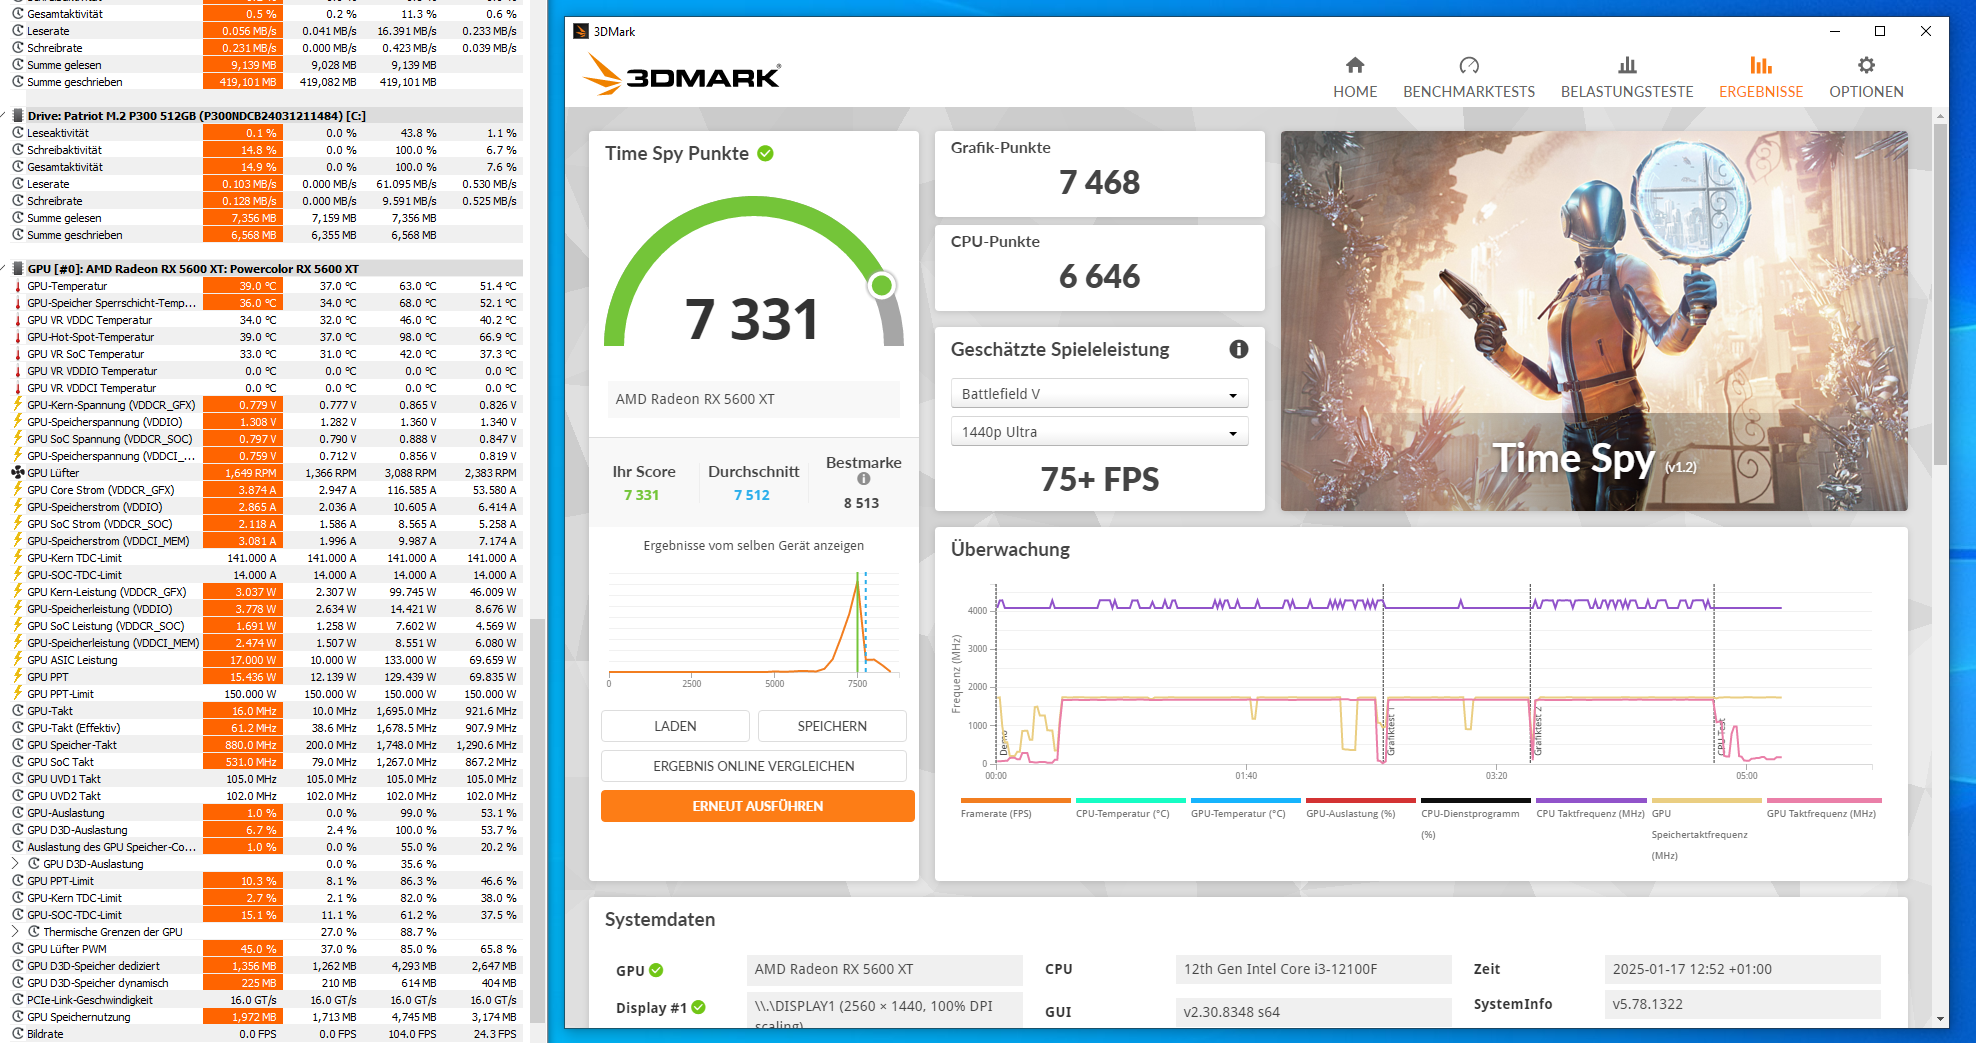Click the green marker on the score gauge
This screenshot has width=1976, height=1043.
[x=881, y=286]
